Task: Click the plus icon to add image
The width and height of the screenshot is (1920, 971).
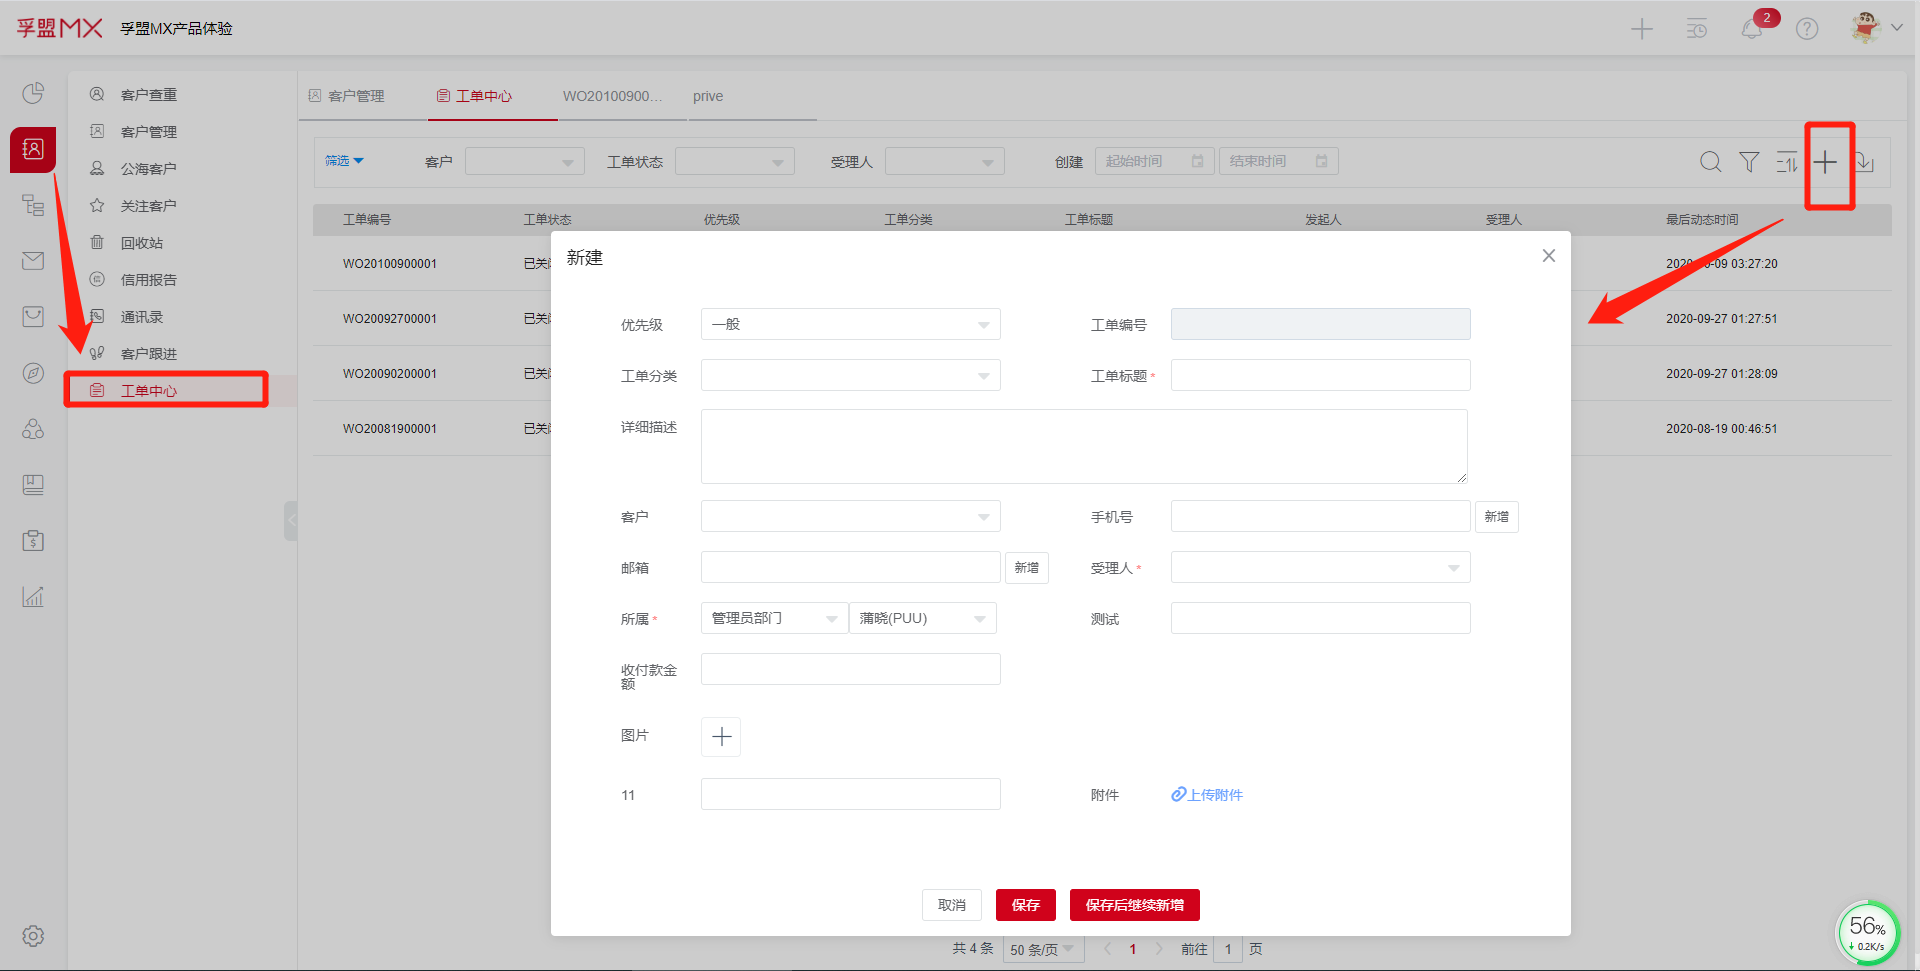Action: (x=721, y=737)
